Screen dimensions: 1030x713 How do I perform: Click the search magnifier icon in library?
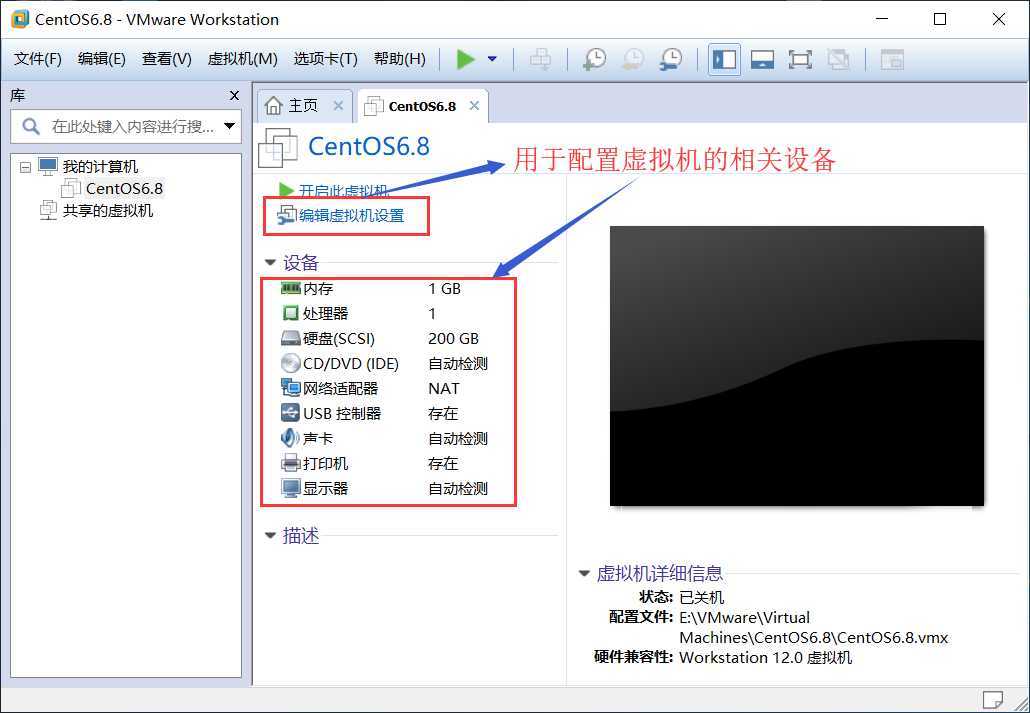31,126
